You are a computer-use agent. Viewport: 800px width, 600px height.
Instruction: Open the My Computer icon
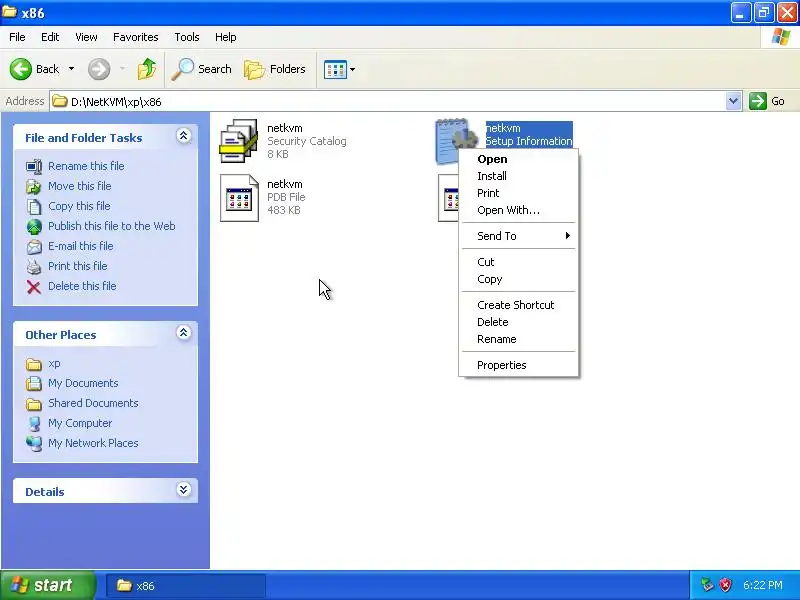click(x=34, y=423)
